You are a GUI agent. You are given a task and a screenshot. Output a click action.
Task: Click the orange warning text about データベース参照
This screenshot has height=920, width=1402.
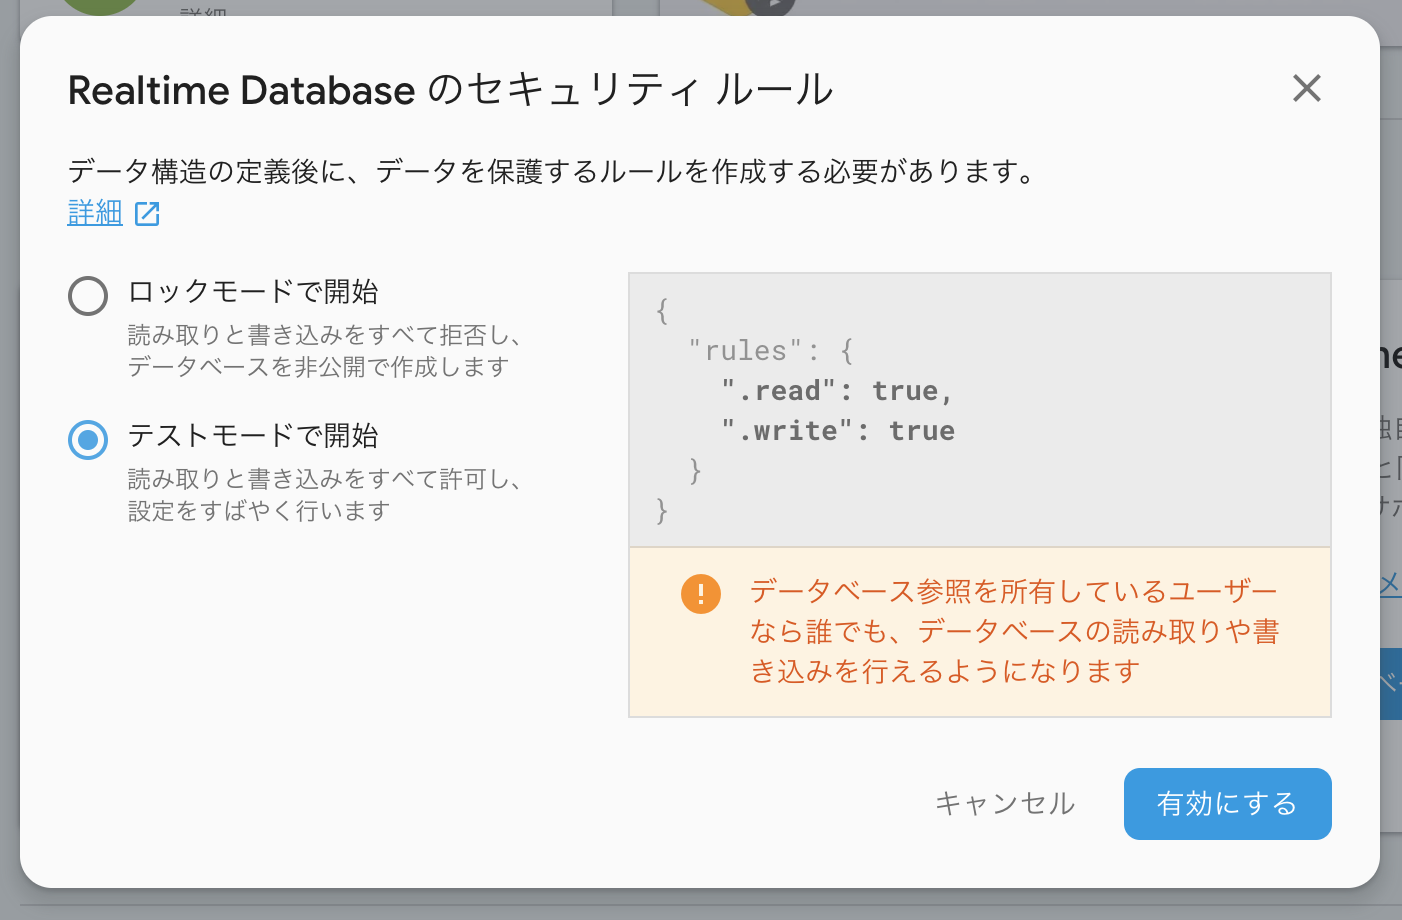[x=1014, y=631]
